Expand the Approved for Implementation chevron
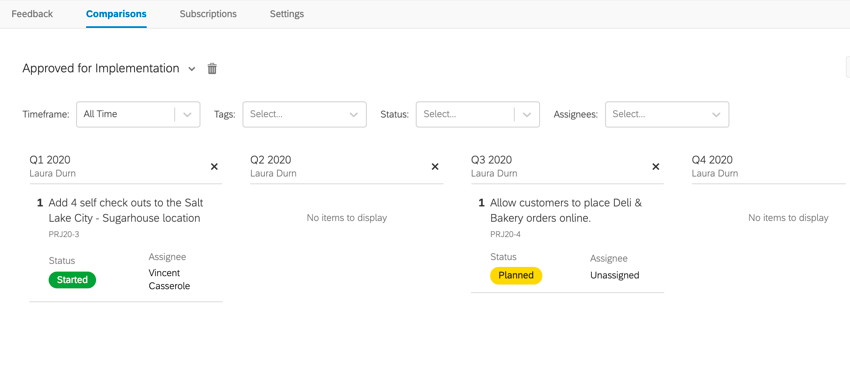This screenshot has width=850, height=379. click(x=191, y=69)
